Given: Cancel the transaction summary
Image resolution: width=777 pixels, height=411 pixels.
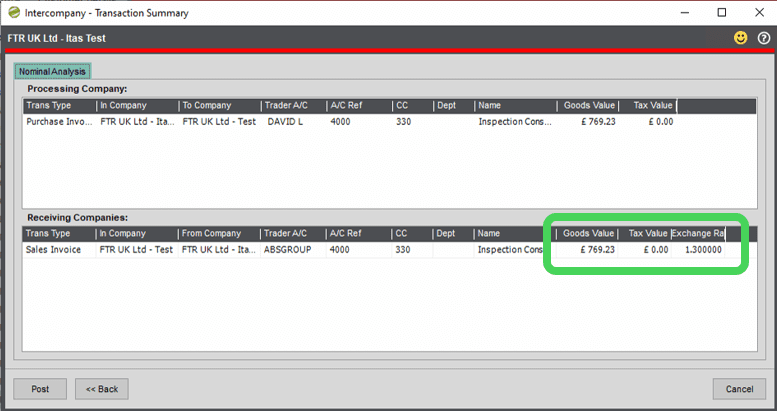Looking at the screenshot, I should tap(739, 389).
